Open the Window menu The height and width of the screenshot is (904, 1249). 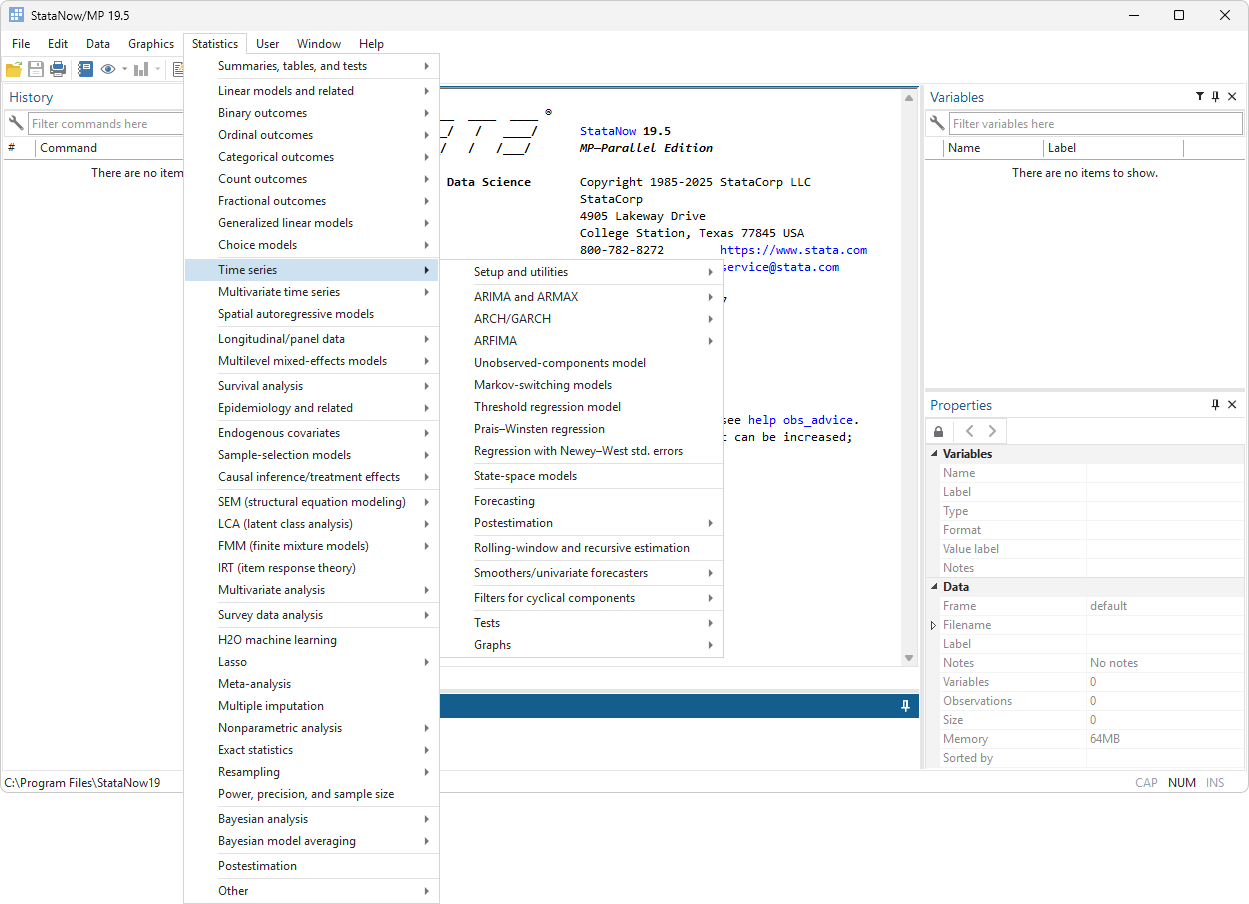click(x=319, y=44)
